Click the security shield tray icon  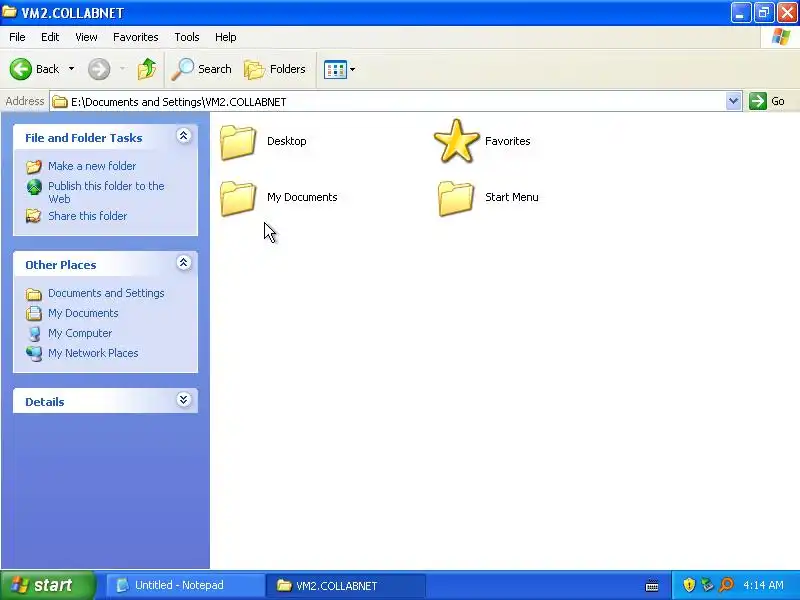click(x=689, y=585)
